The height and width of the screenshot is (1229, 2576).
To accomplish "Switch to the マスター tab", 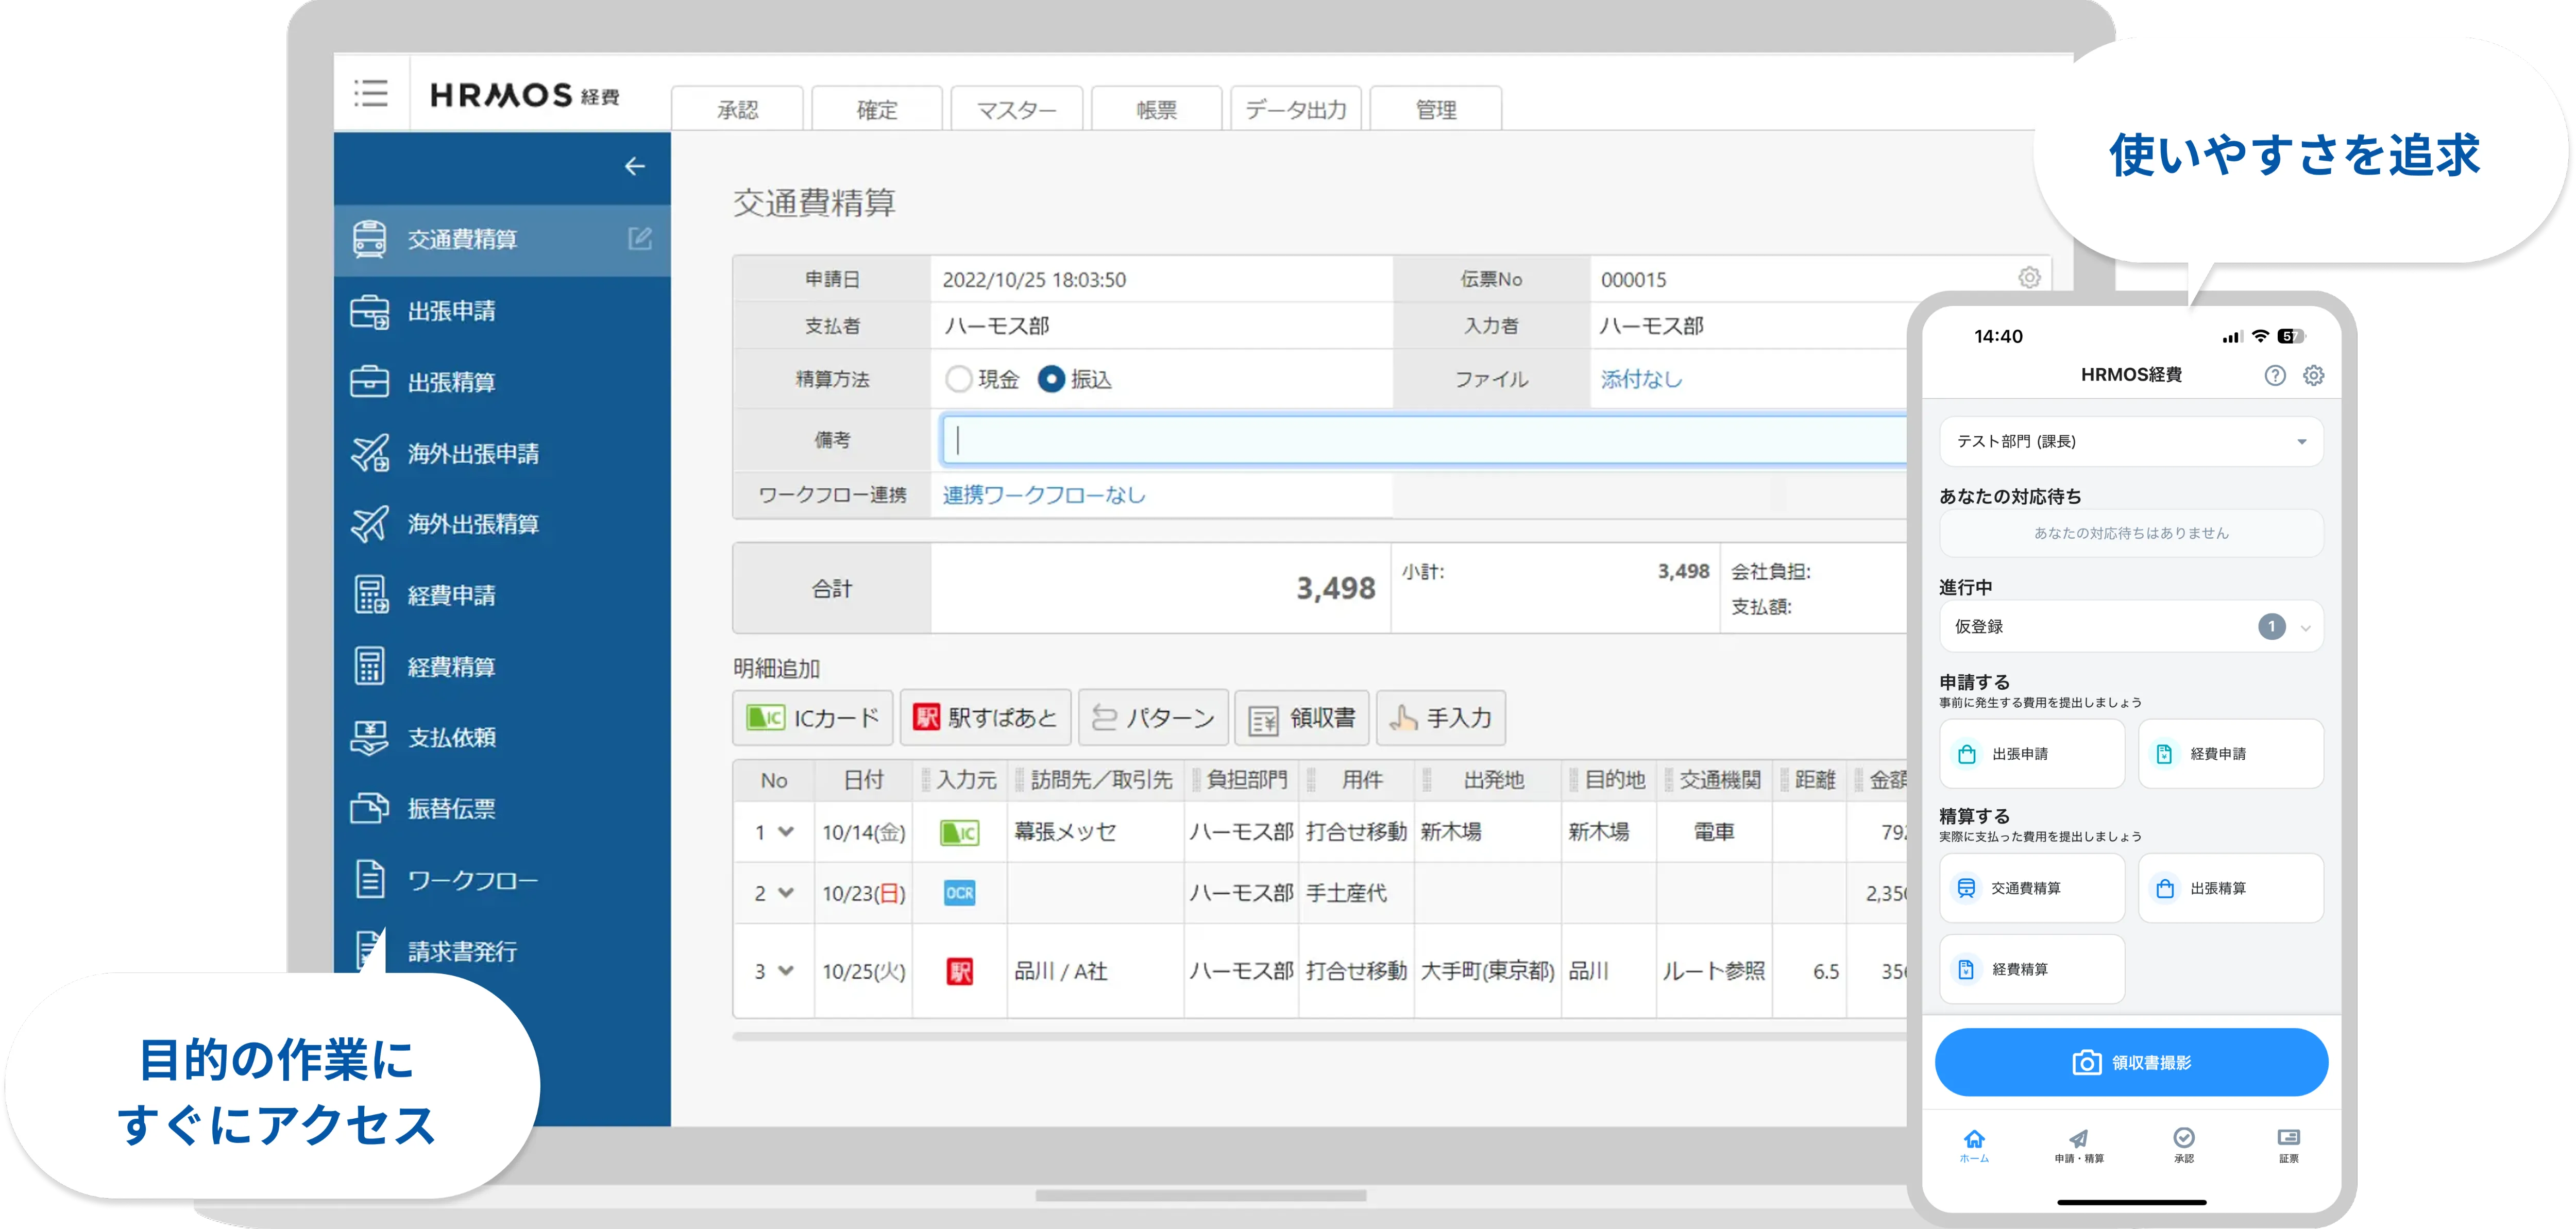I will click(1016, 108).
